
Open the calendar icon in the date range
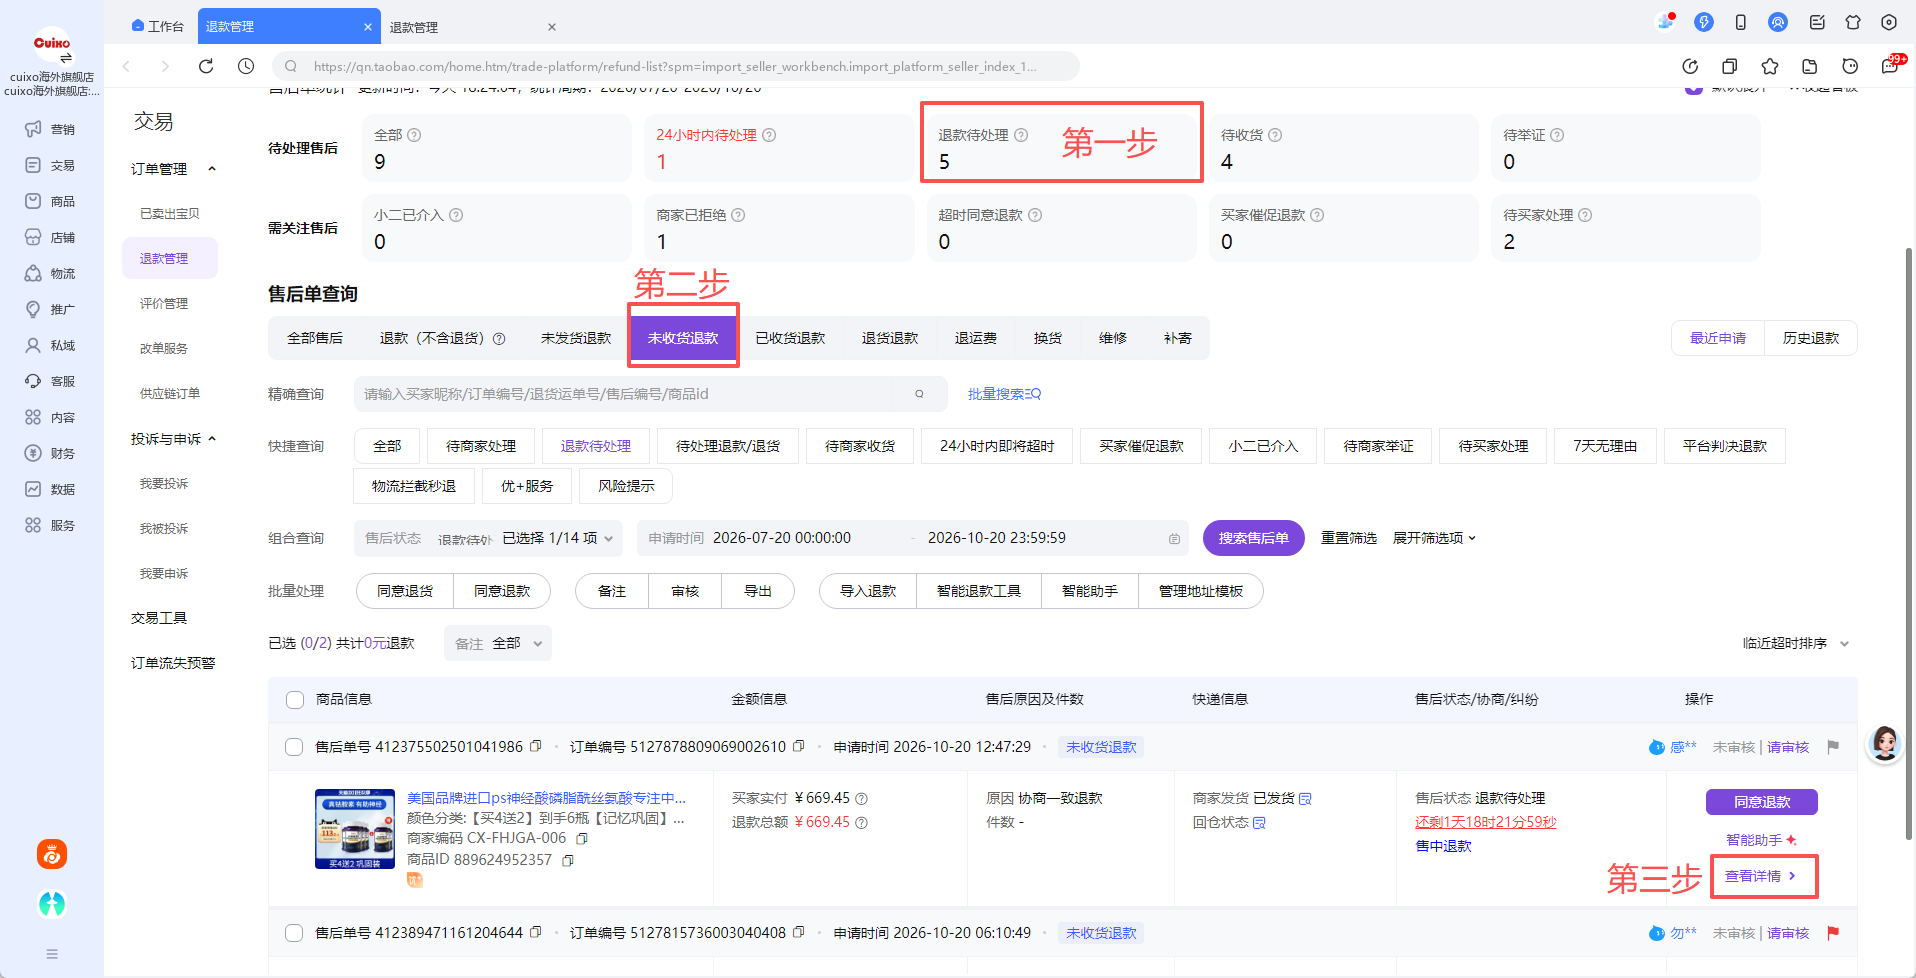pyautogui.click(x=1174, y=538)
